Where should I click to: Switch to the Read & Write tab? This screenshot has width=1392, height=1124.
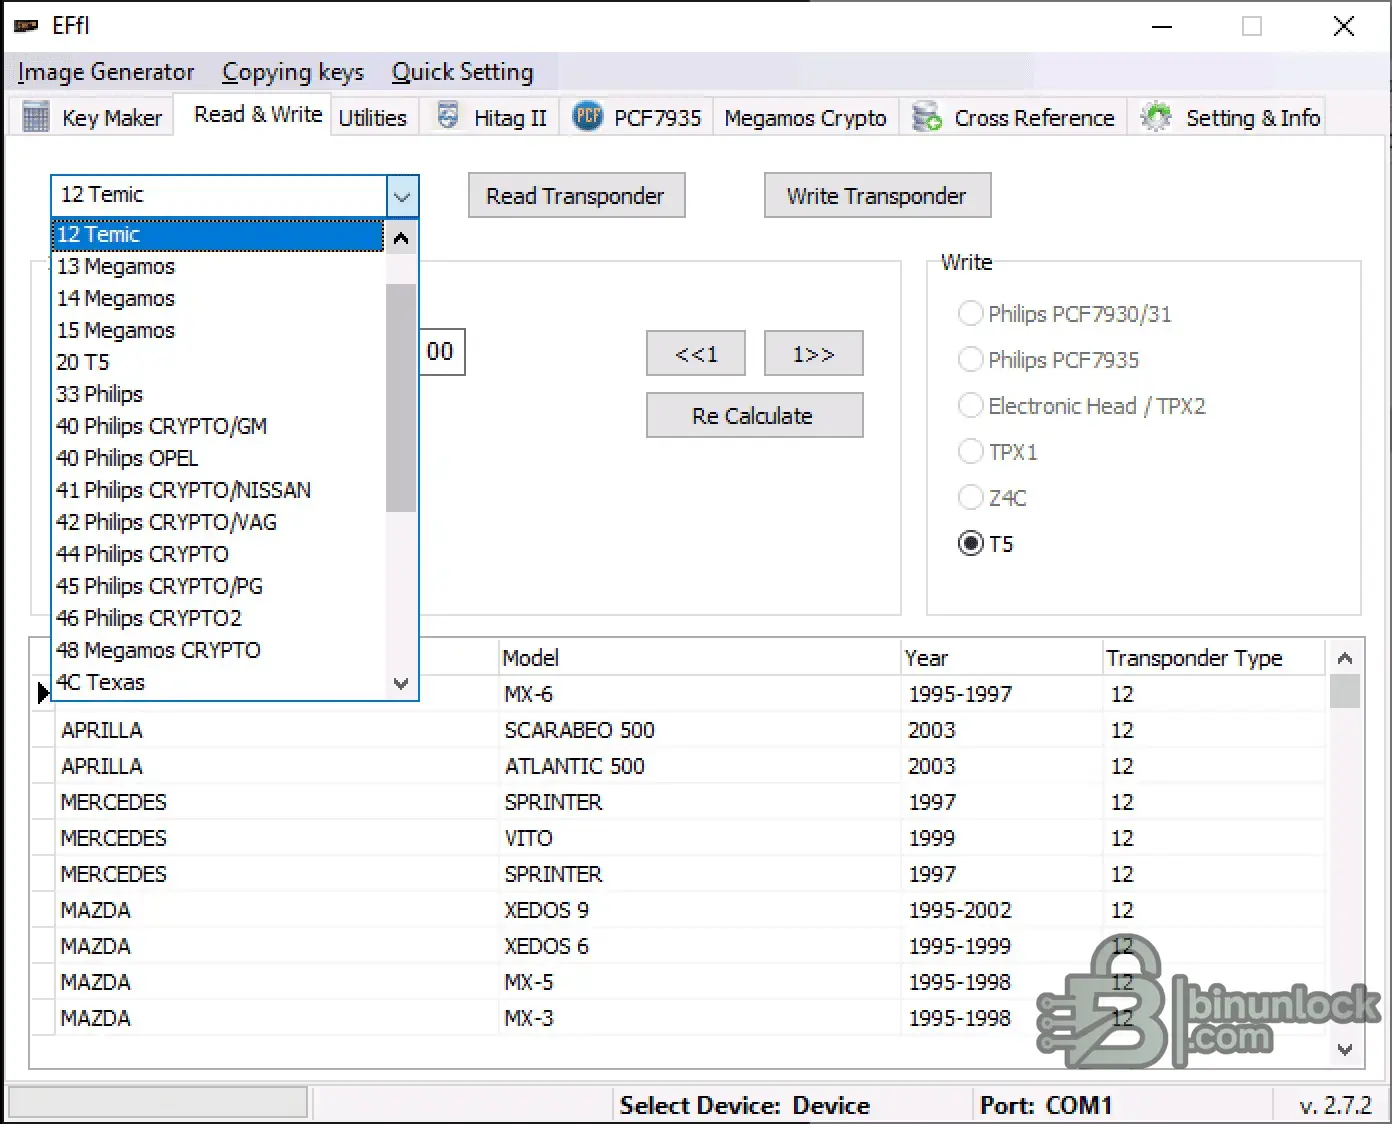253,115
